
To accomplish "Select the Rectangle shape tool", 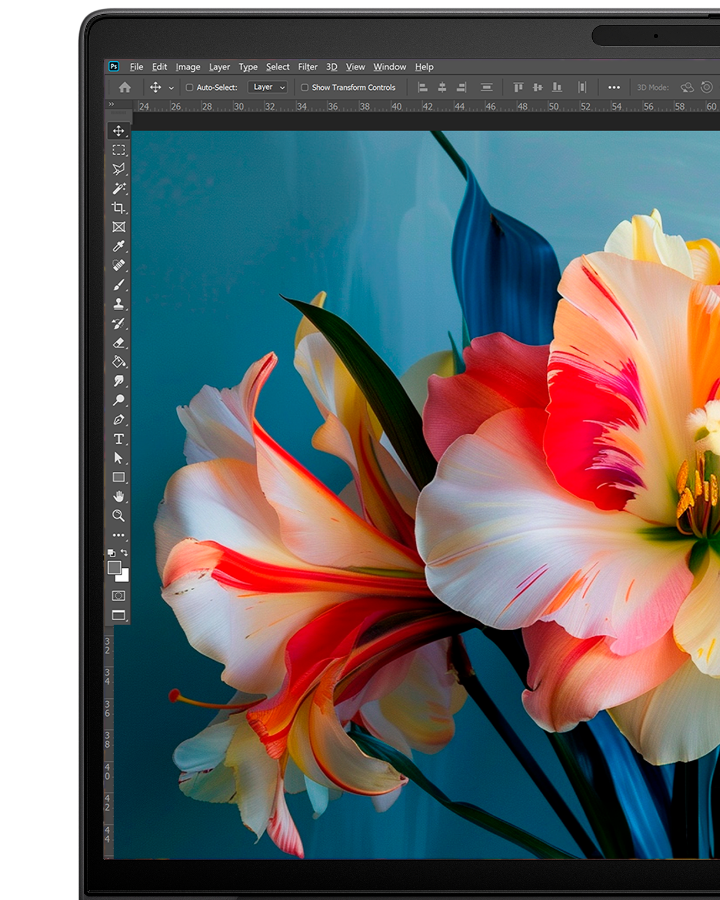I will click(x=119, y=477).
